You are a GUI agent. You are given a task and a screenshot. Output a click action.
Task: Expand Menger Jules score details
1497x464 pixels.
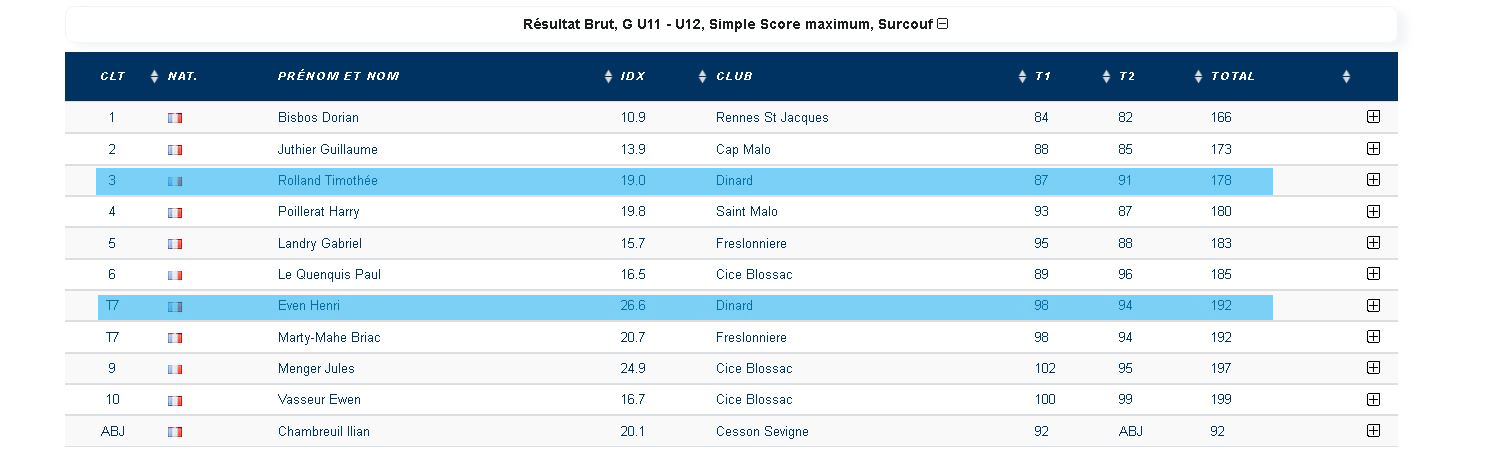[1373, 367]
